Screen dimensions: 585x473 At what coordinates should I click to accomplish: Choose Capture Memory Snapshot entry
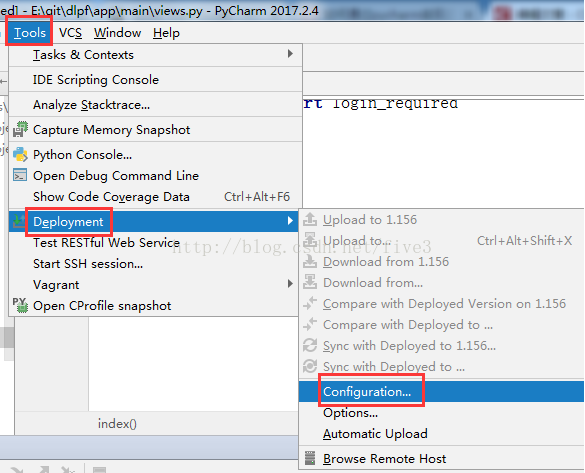[x=155, y=130]
